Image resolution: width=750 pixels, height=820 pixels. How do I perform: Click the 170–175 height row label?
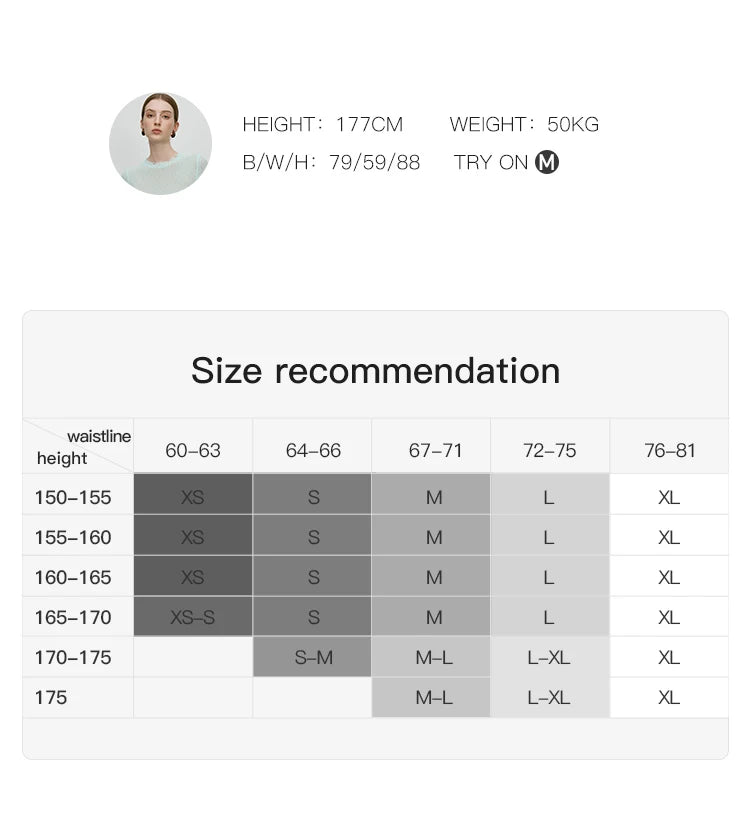73,657
